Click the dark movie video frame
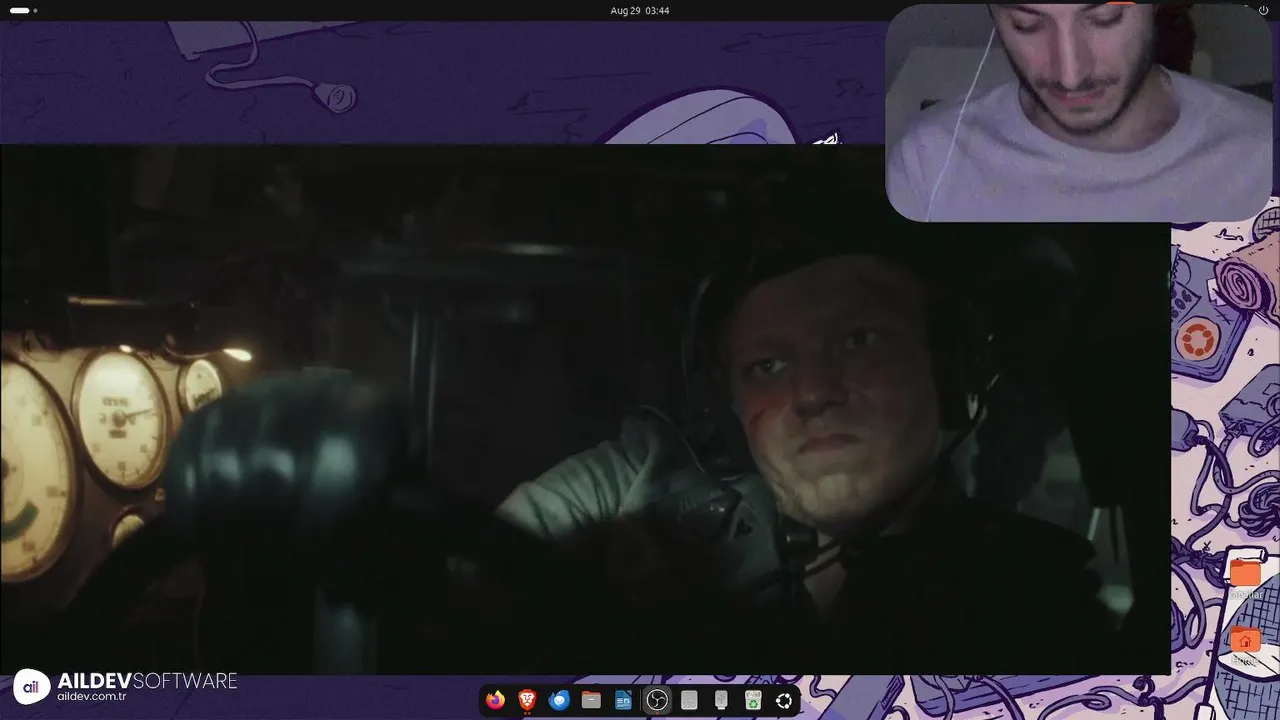This screenshot has width=1280, height=720. click(585, 410)
